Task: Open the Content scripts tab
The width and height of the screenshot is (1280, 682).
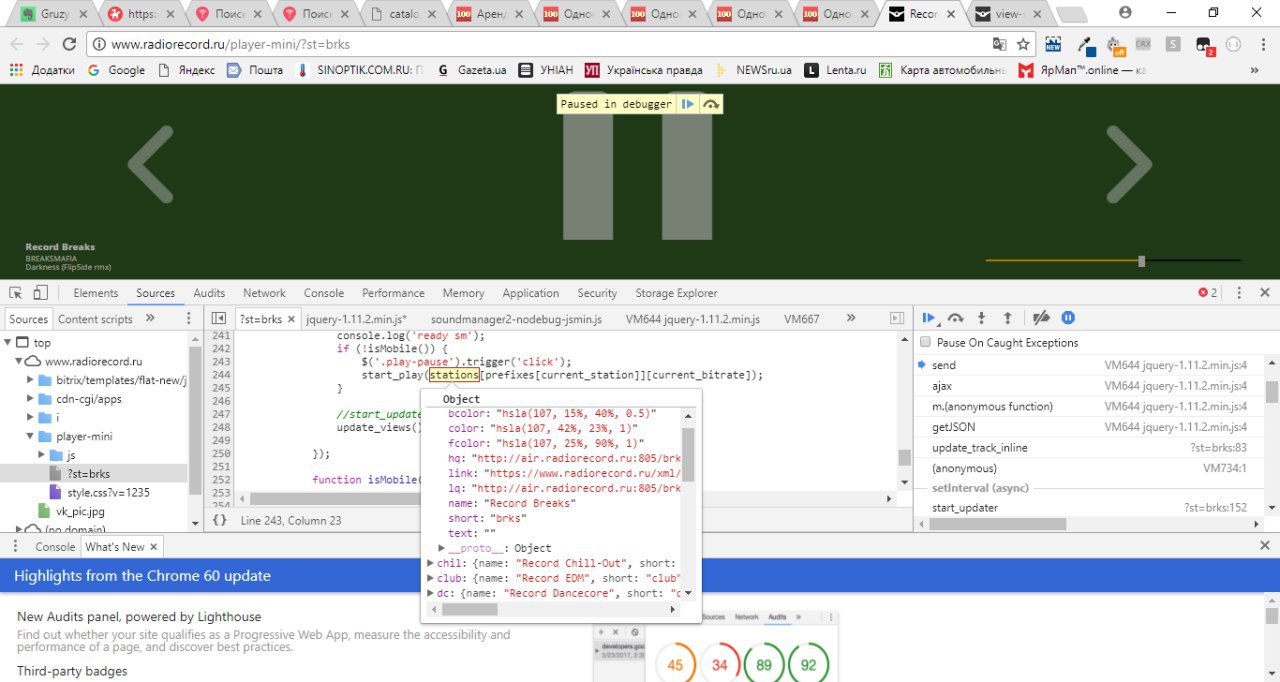Action: pos(95,319)
